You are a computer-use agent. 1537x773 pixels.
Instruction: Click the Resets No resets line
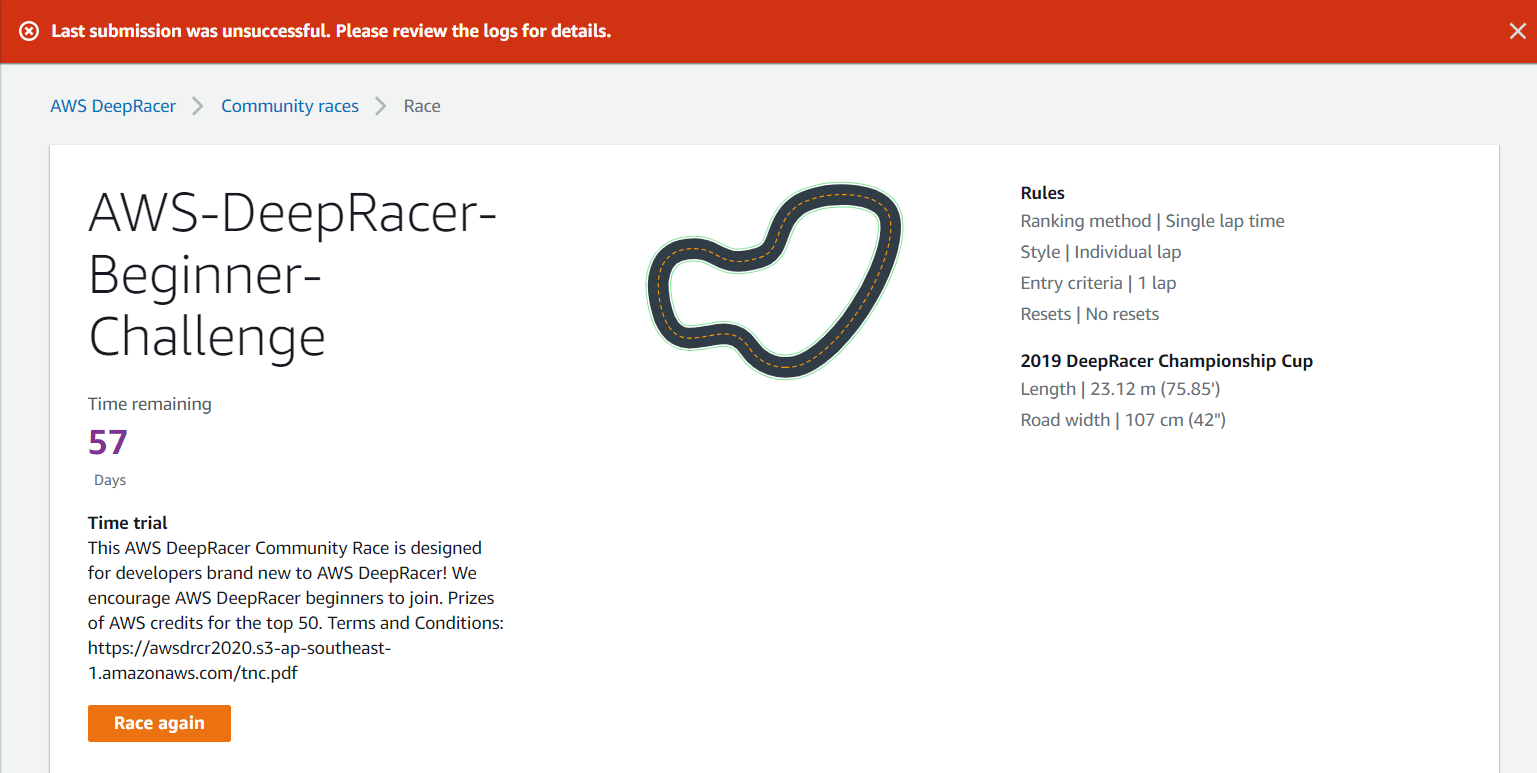(x=1089, y=314)
